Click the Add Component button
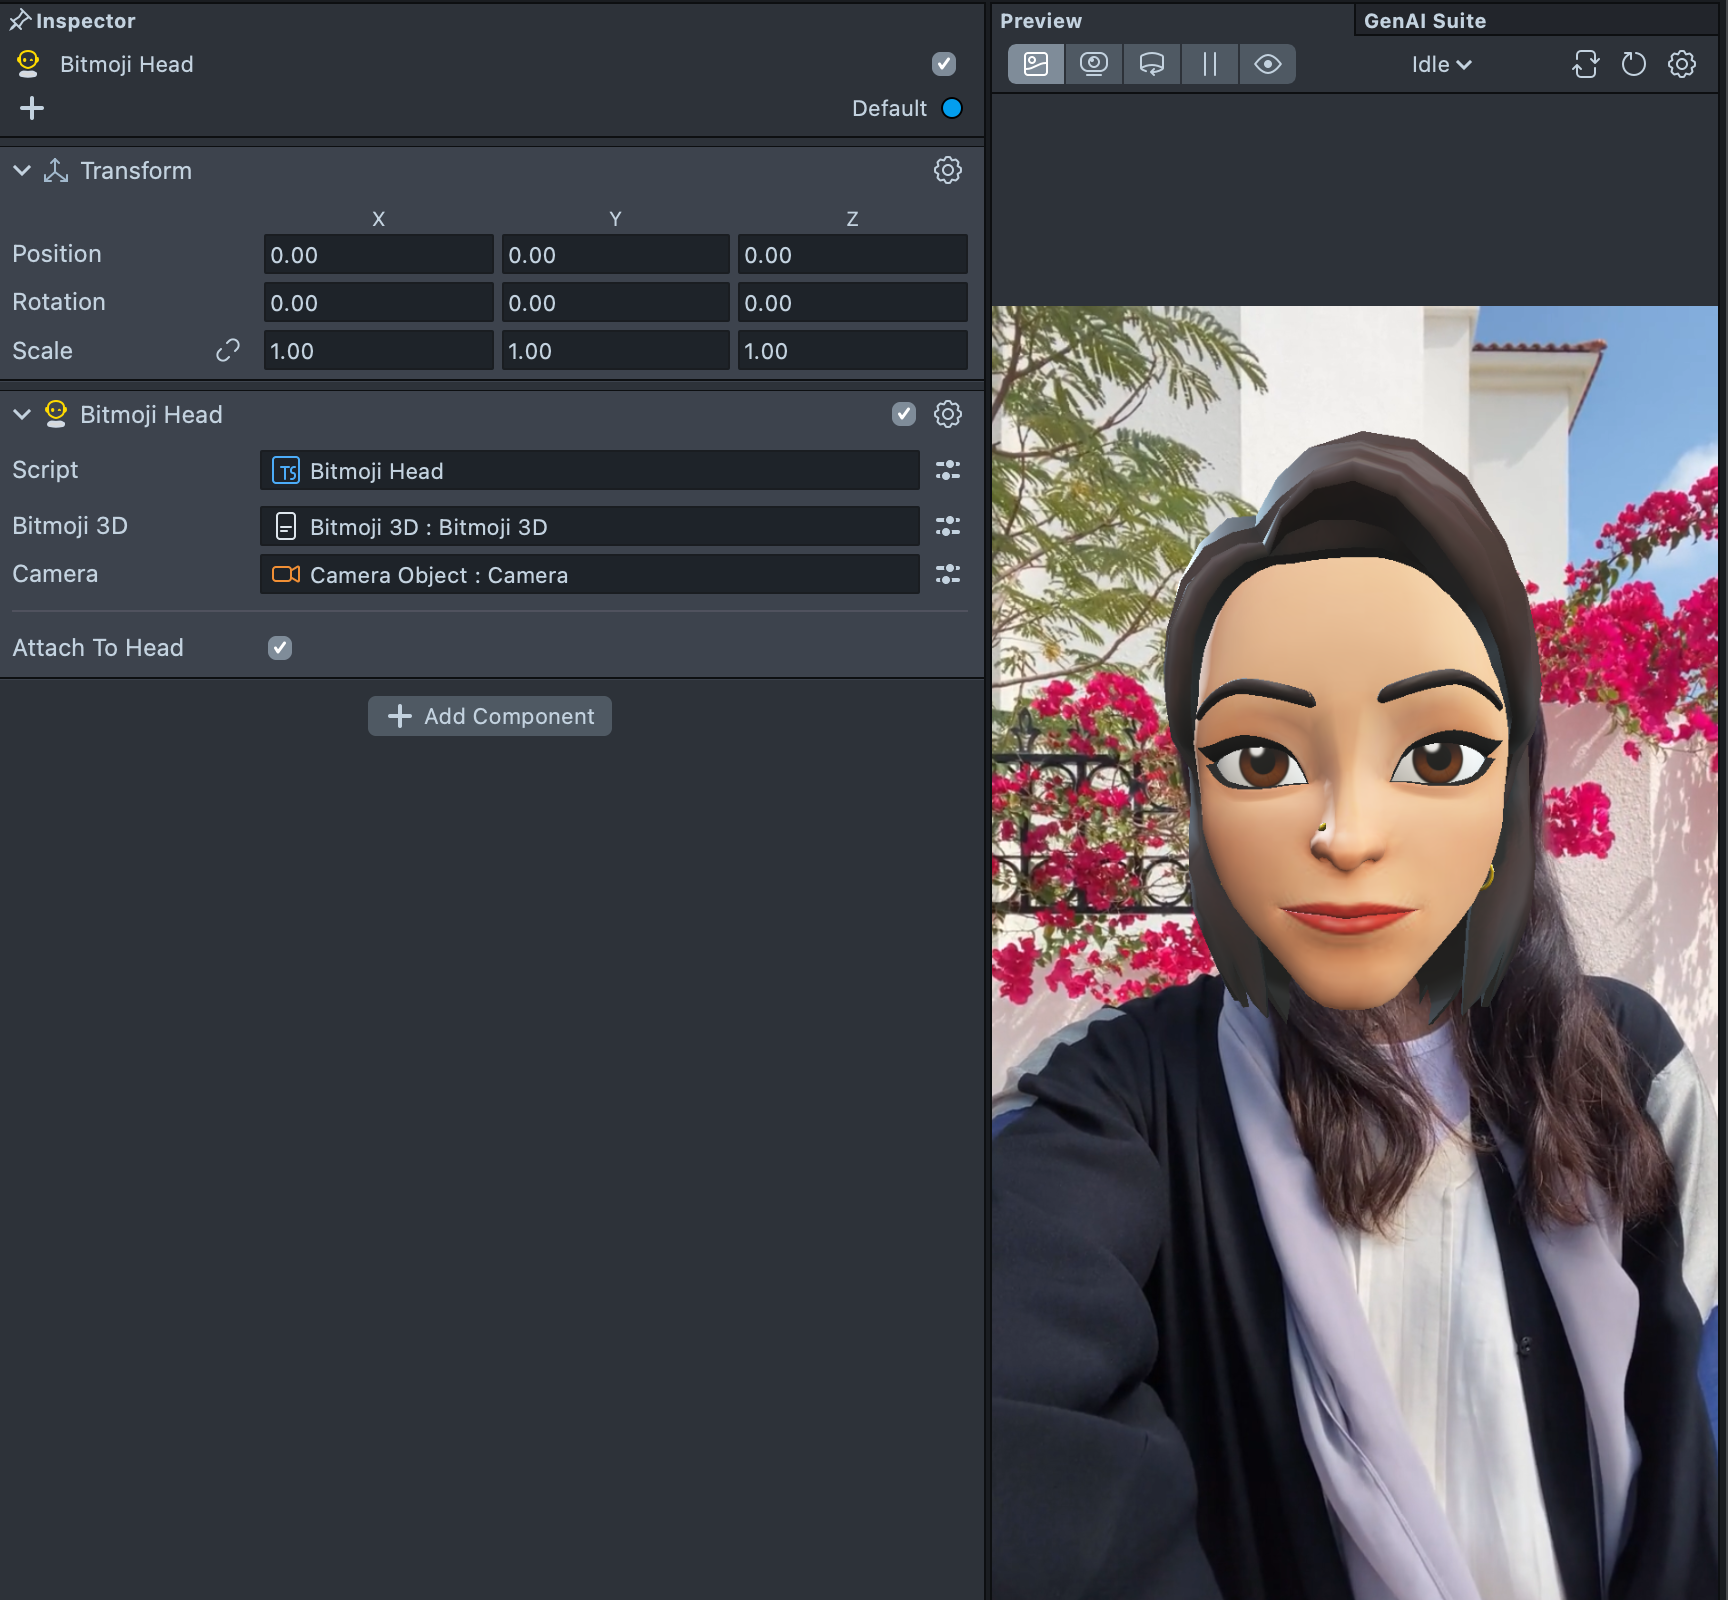Screen dimensions: 1728x1600 coord(490,716)
